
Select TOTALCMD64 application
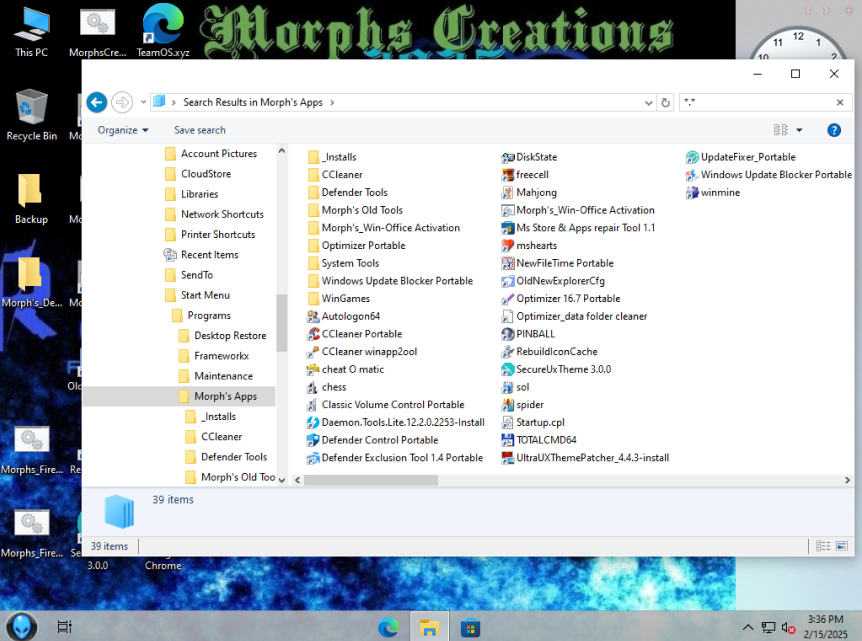click(x=539, y=440)
